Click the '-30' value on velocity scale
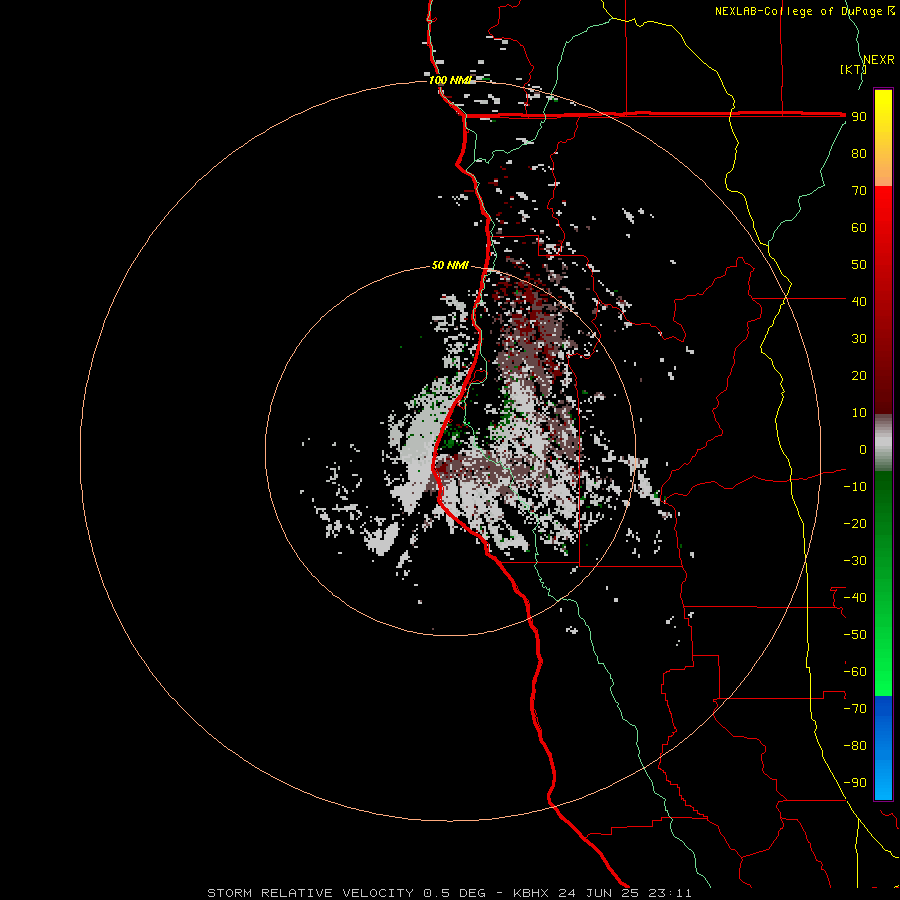This screenshot has width=900, height=900. [x=855, y=561]
